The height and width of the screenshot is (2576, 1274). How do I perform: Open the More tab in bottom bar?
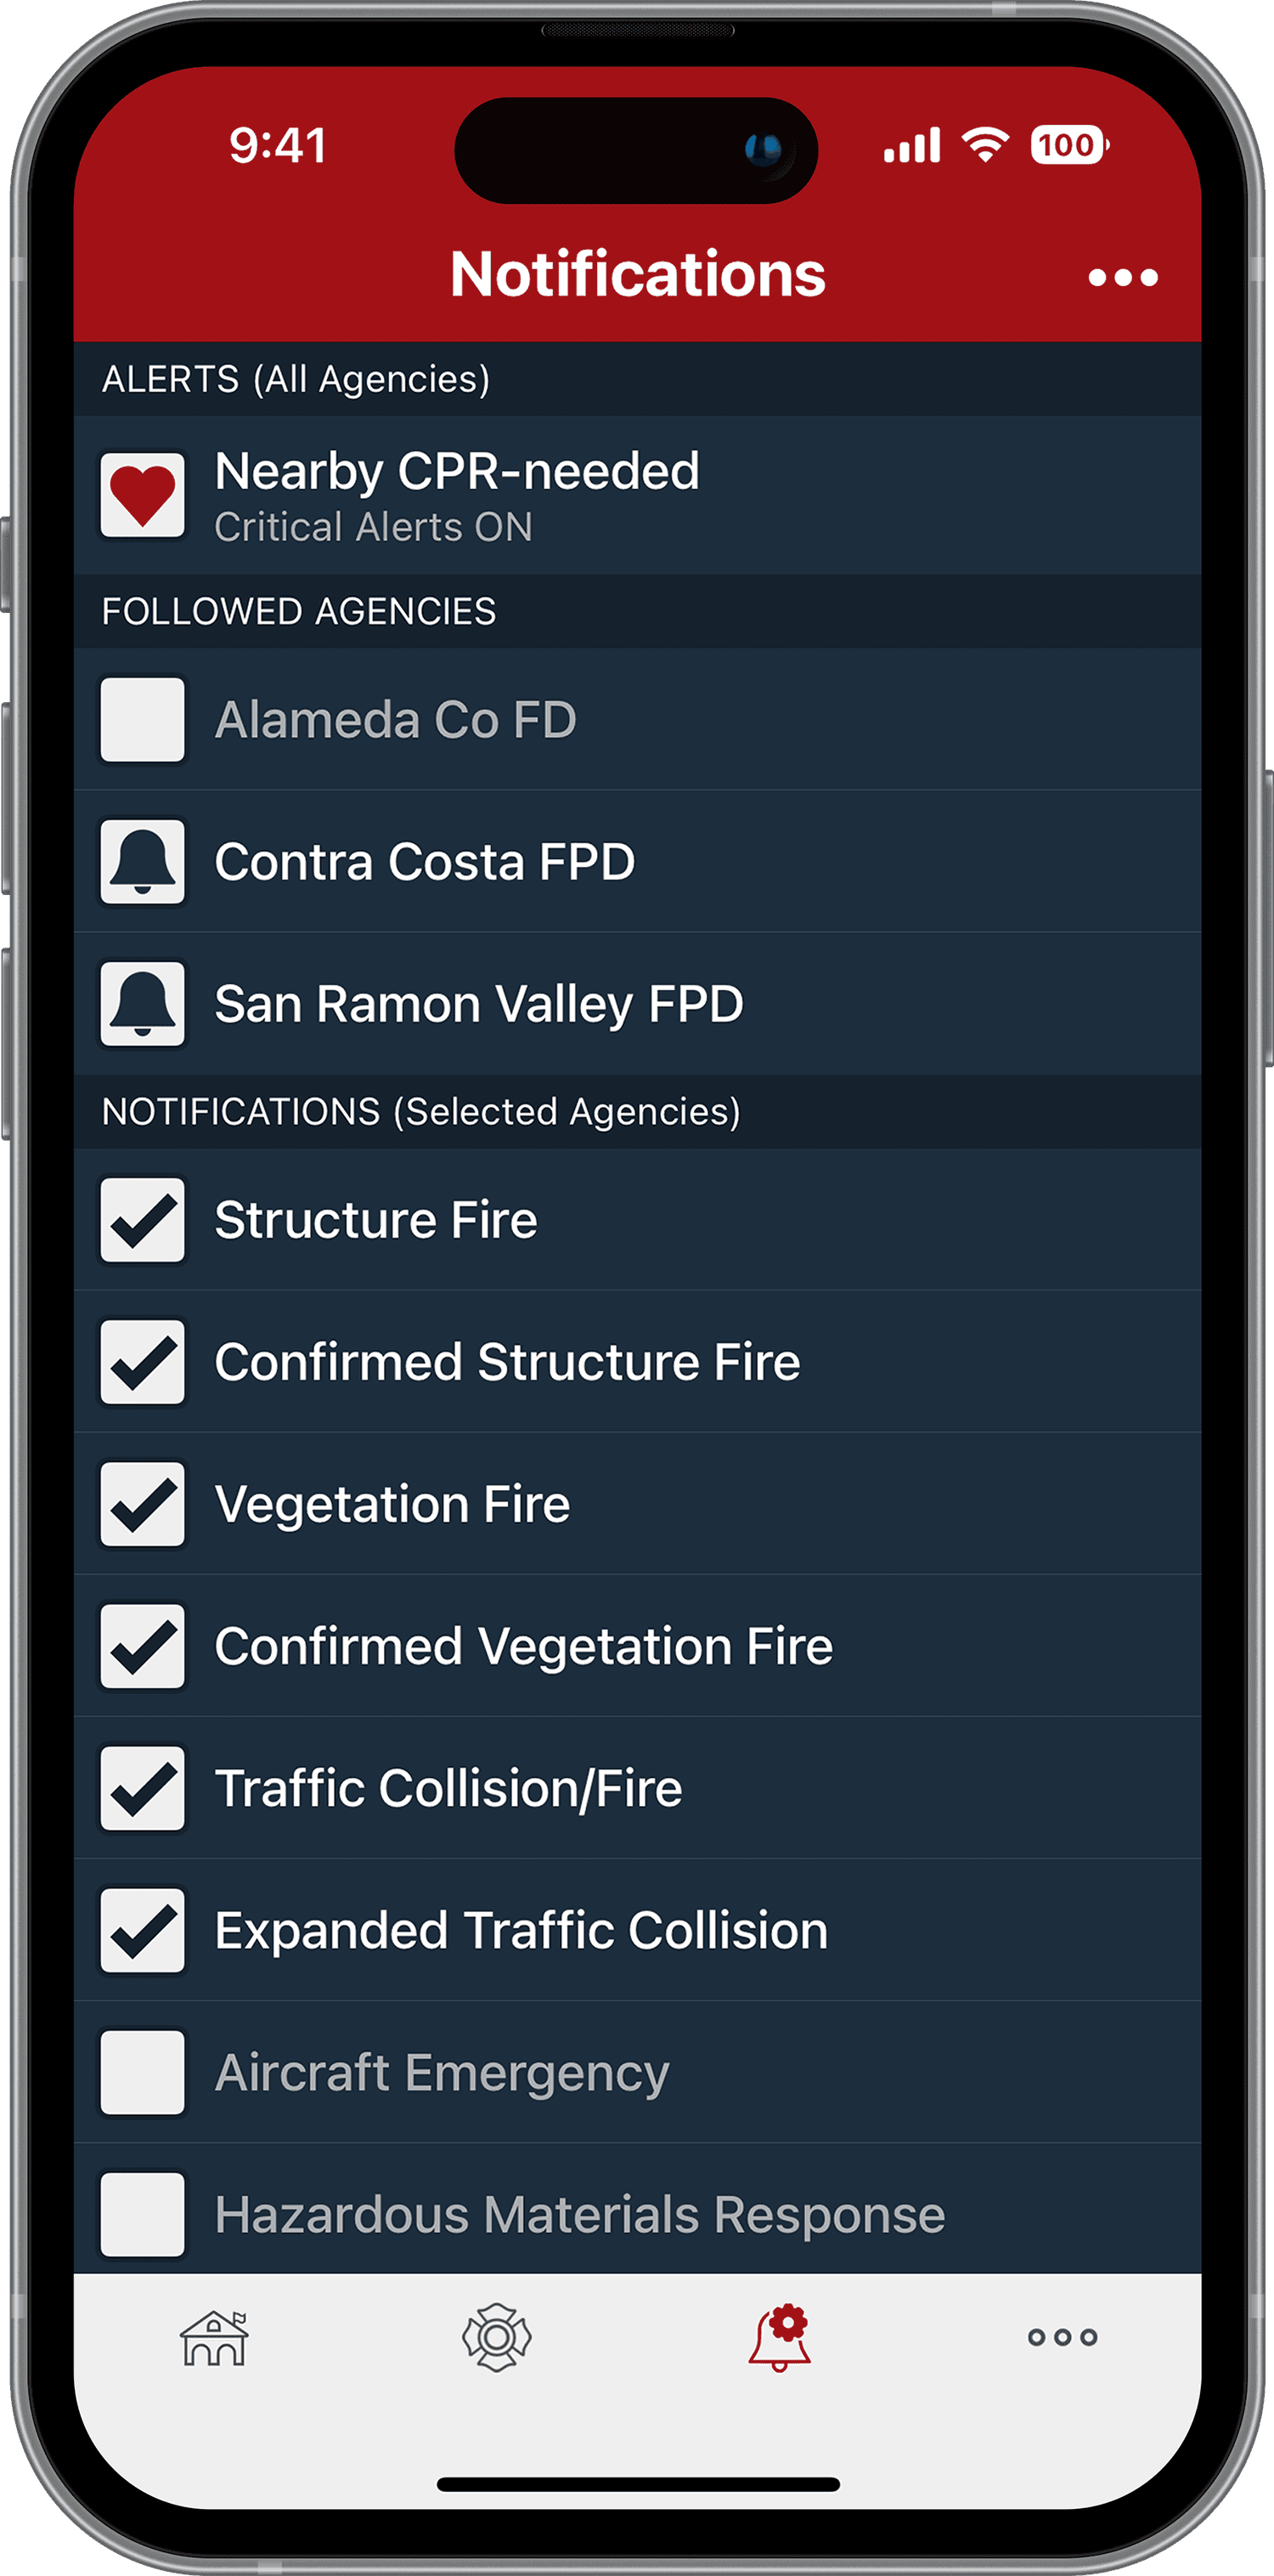(1062, 2338)
